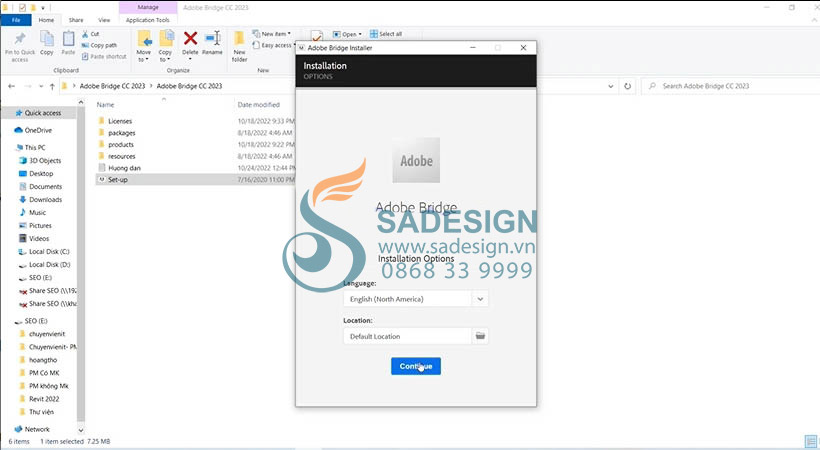Switch to the Share ribbon tab
The width and height of the screenshot is (820, 450).
(76, 20)
